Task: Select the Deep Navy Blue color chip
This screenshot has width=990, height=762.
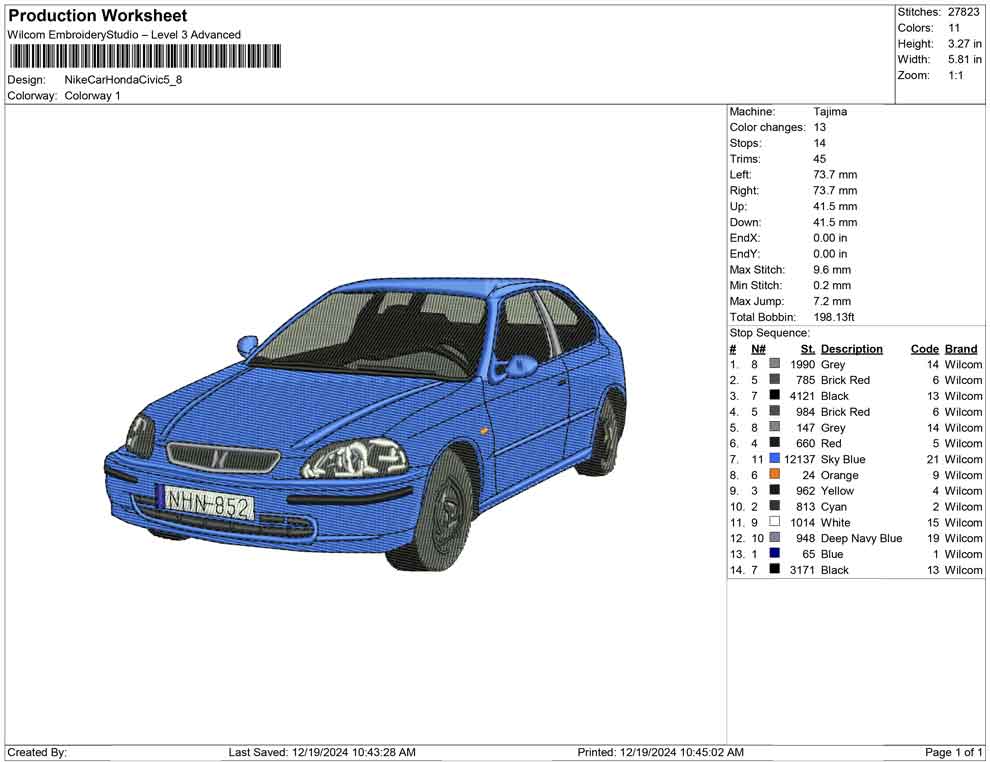Action: [773, 538]
